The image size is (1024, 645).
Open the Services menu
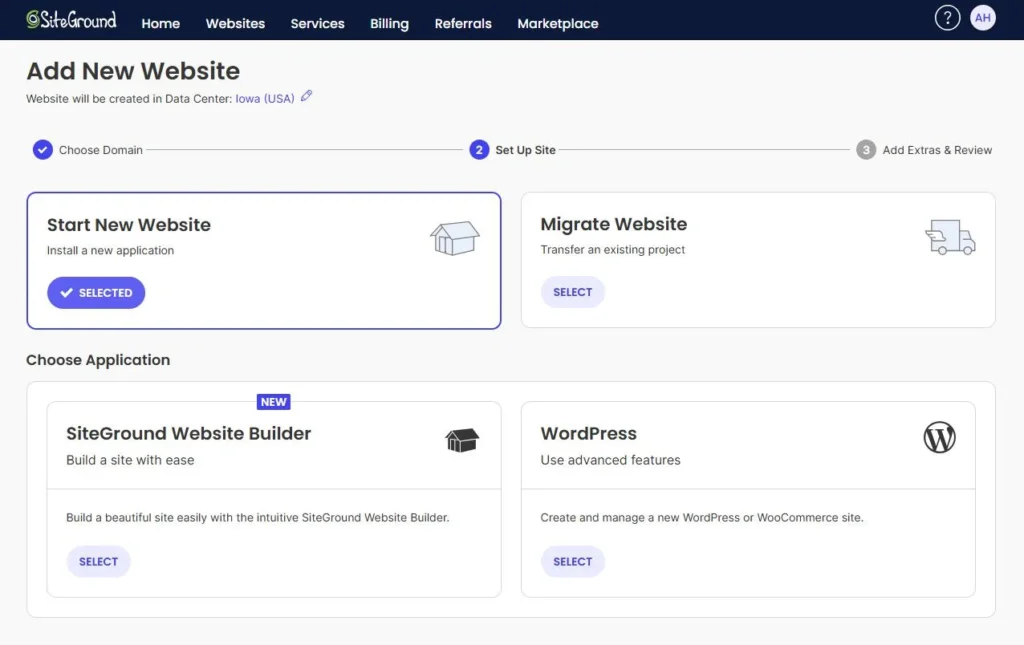pyautogui.click(x=317, y=24)
